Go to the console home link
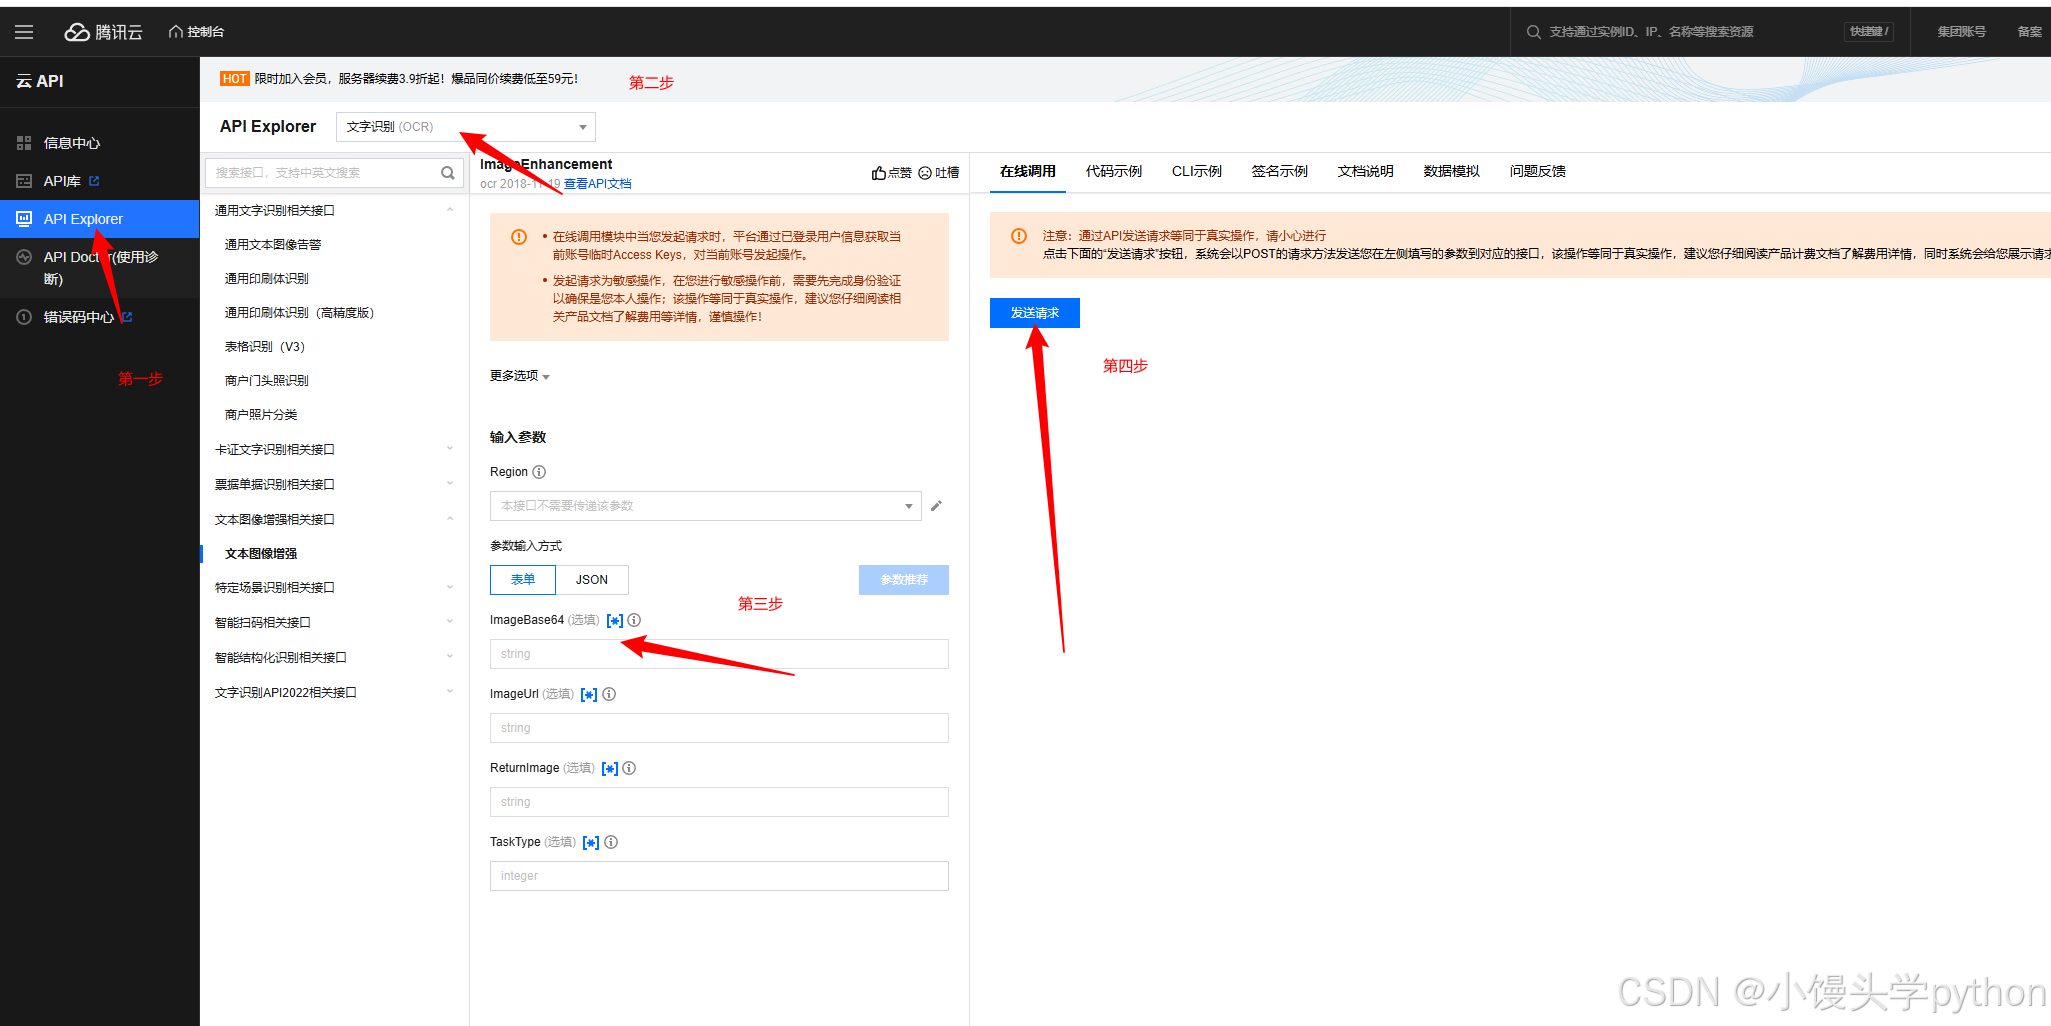The image size is (2051, 1026). point(196,32)
